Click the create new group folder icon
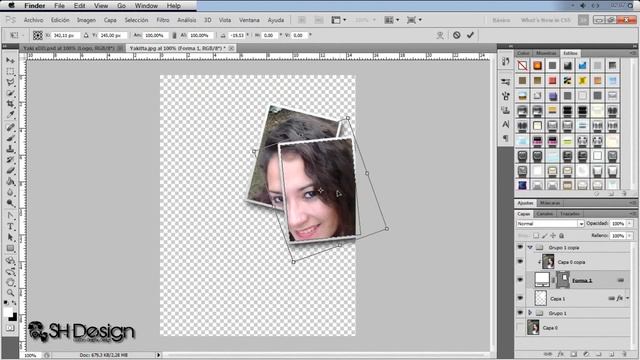Viewport: 640px width, 360px height. (598, 354)
